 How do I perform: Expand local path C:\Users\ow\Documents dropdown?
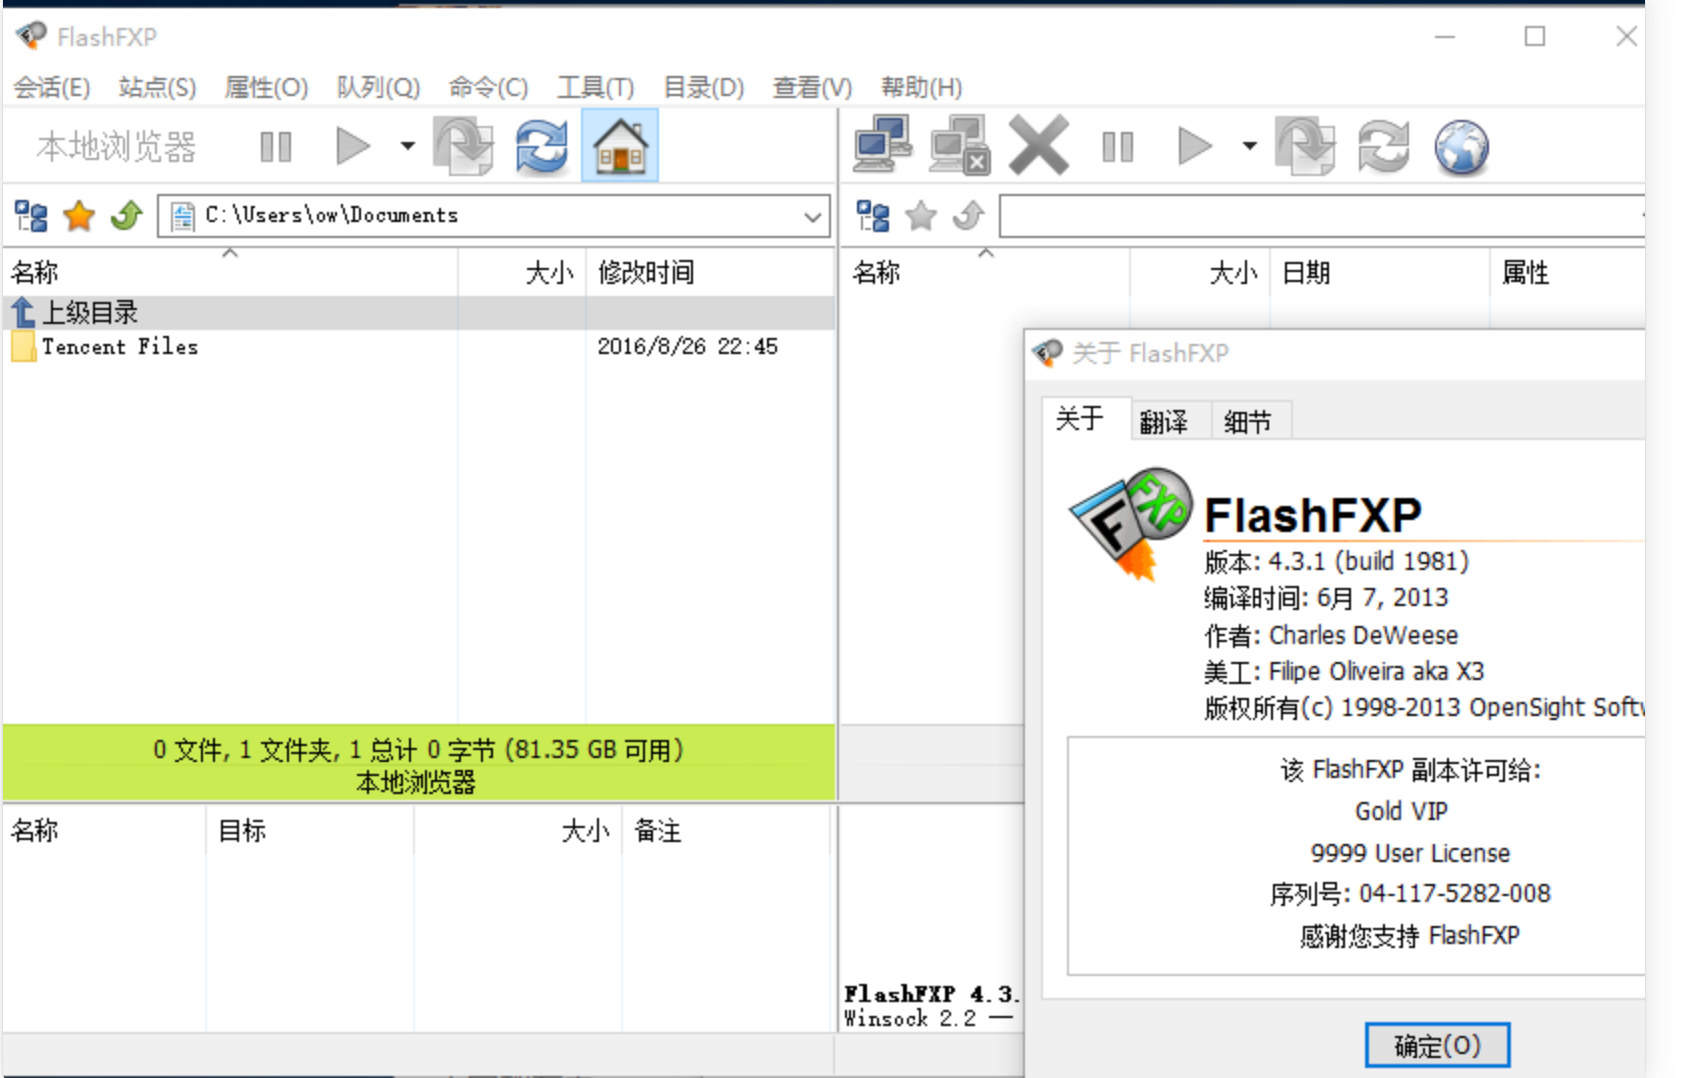pyautogui.click(x=813, y=216)
